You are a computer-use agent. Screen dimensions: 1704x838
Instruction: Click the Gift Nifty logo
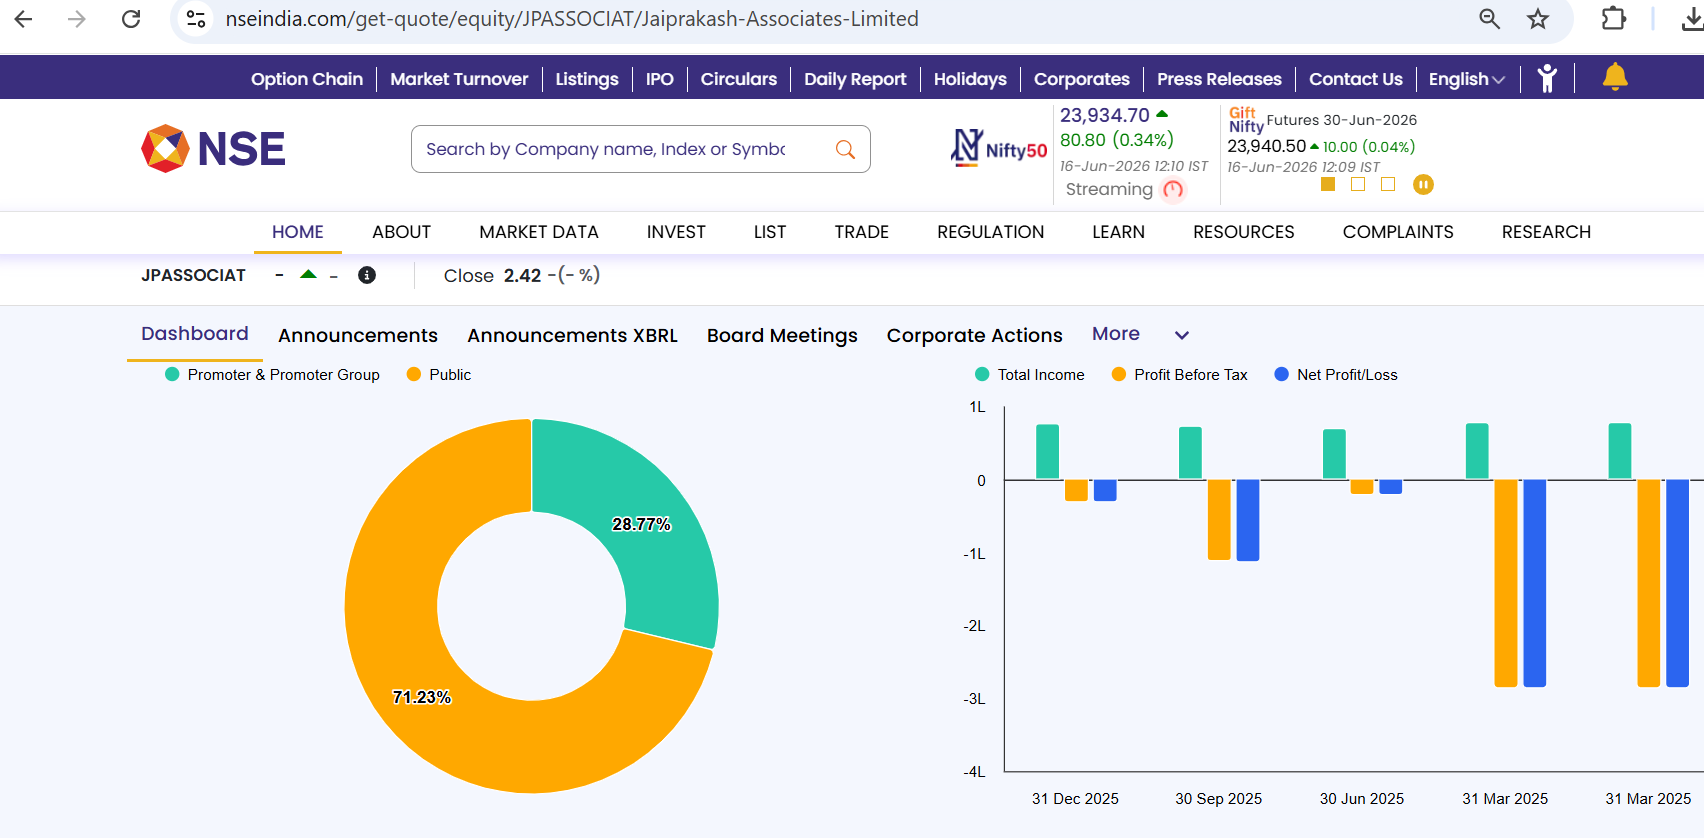[x=1245, y=120]
